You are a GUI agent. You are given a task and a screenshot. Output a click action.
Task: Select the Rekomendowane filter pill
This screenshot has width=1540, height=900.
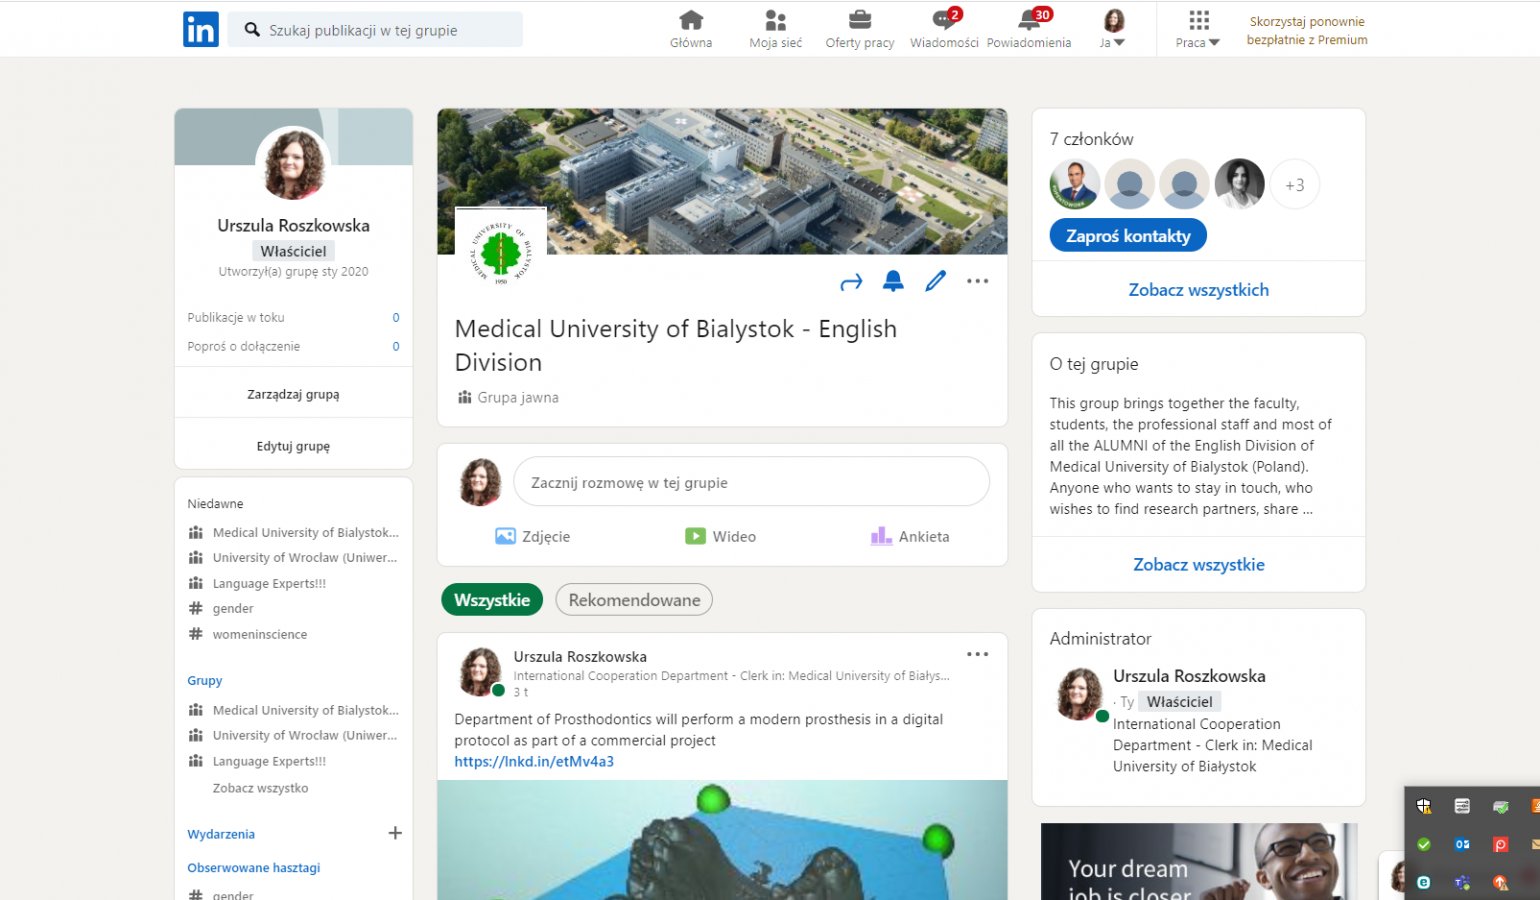point(634,600)
